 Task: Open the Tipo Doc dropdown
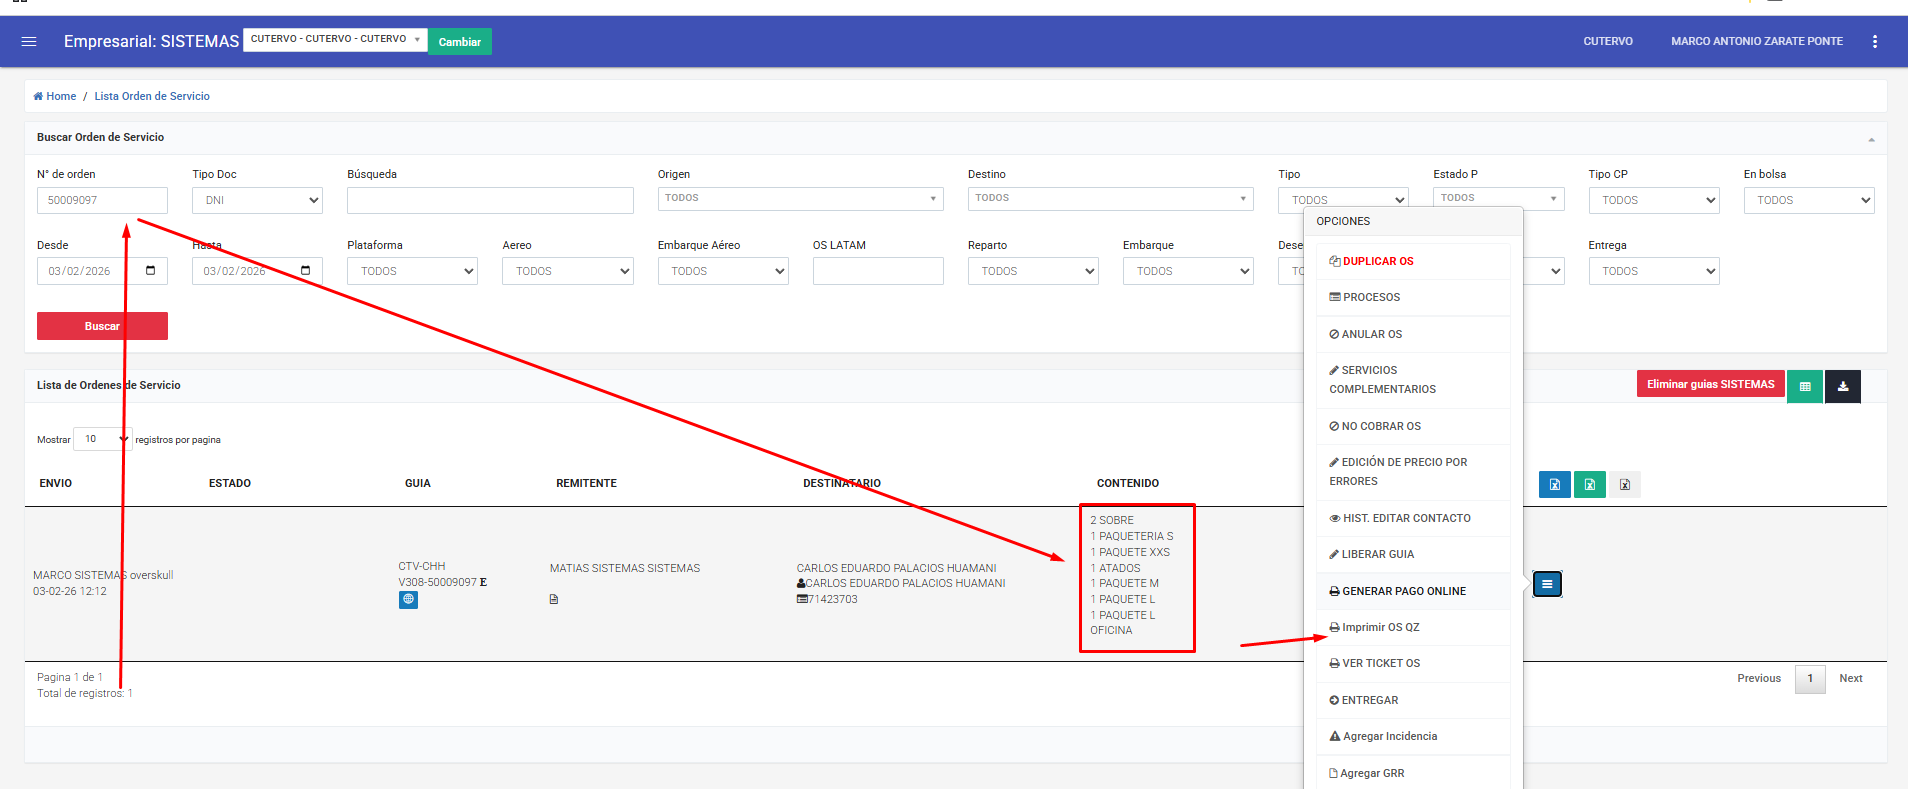tap(257, 200)
